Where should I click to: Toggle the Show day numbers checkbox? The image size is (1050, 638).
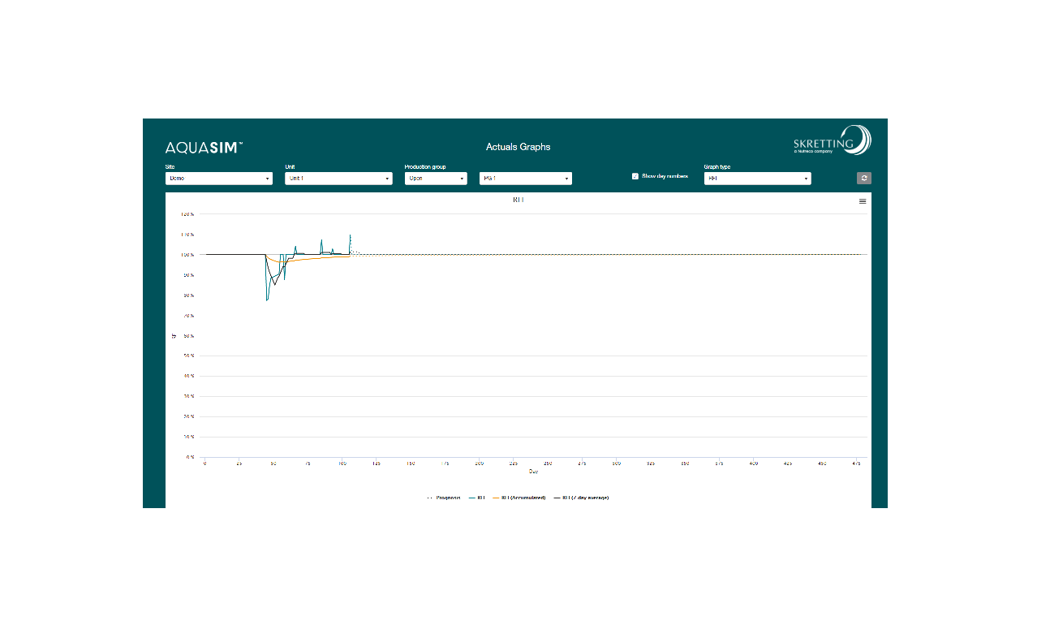pos(635,176)
